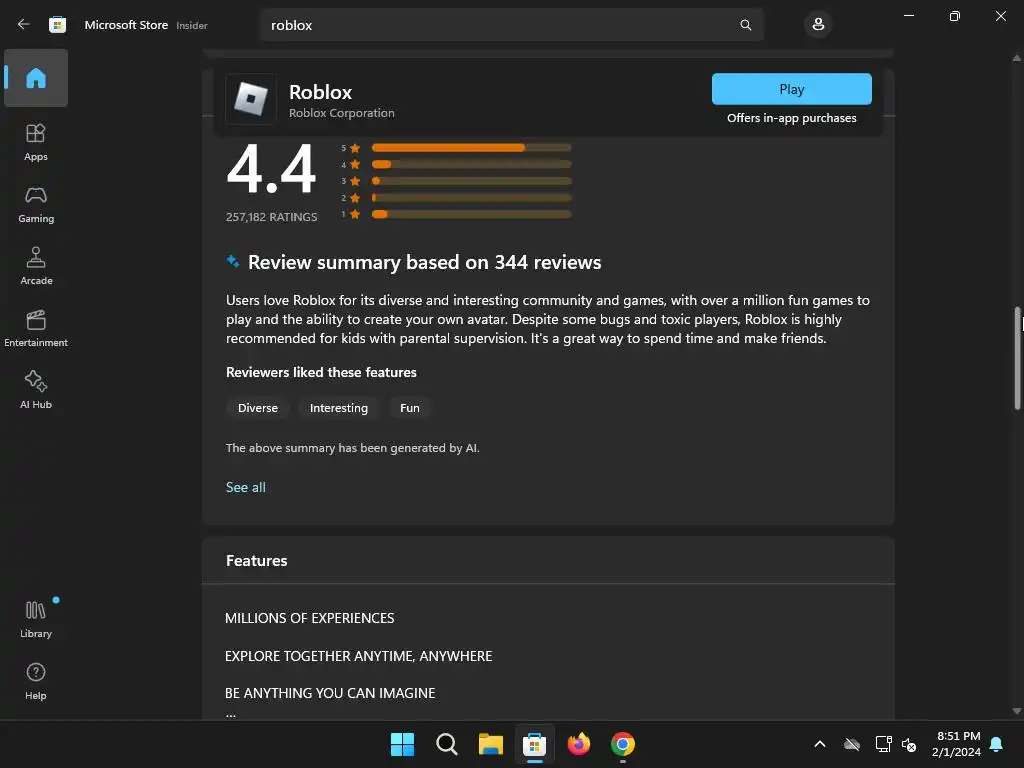1024x768 pixels.
Task: Click Review summary based on 344 reviews heading
Action: pyautogui.click(x=424, y=262)
